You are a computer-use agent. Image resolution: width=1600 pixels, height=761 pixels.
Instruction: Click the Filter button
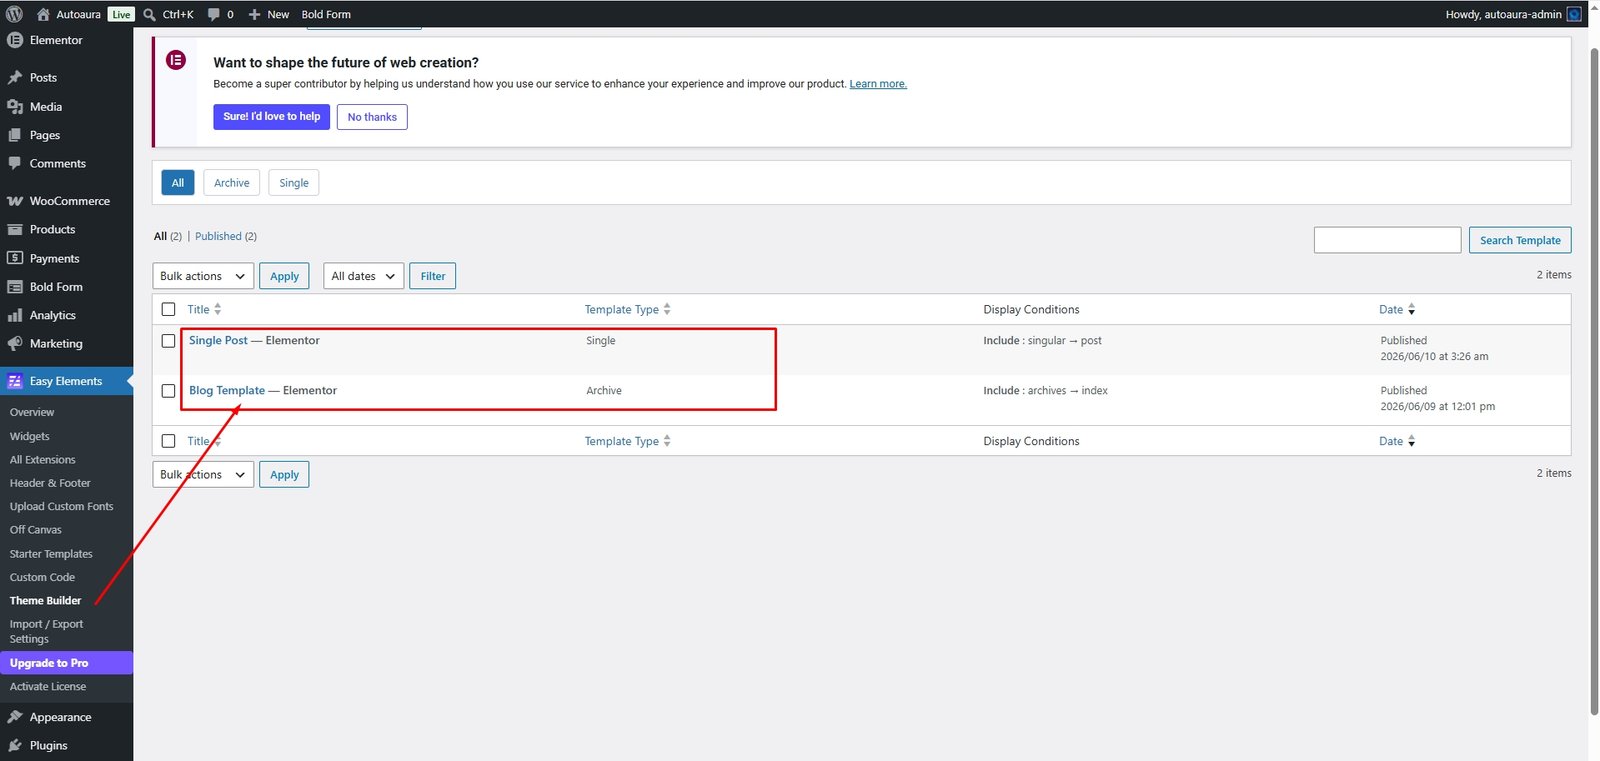coord(433,276)
